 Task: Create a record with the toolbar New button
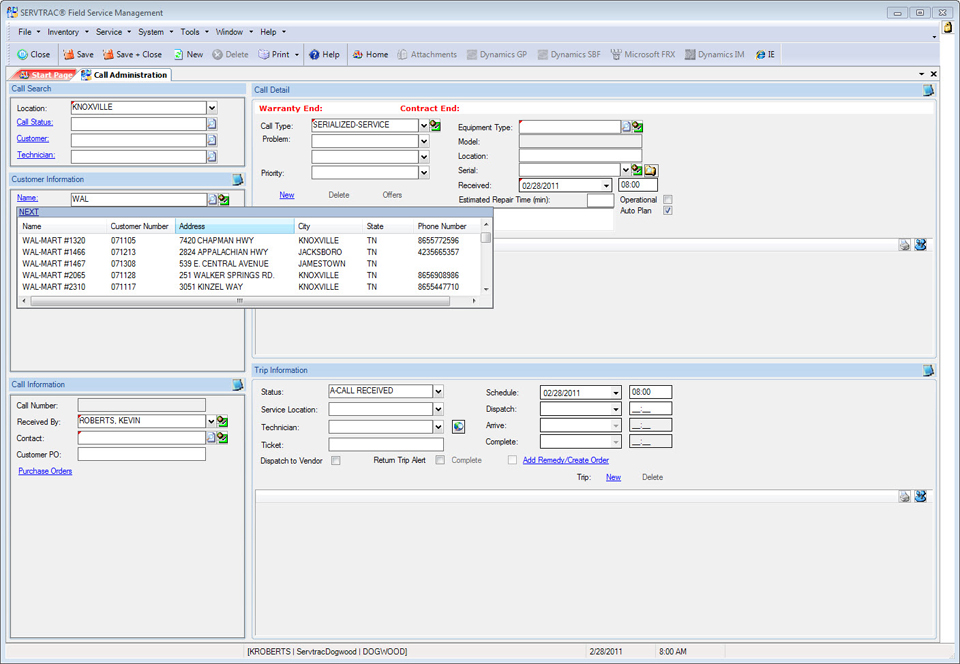188,54
